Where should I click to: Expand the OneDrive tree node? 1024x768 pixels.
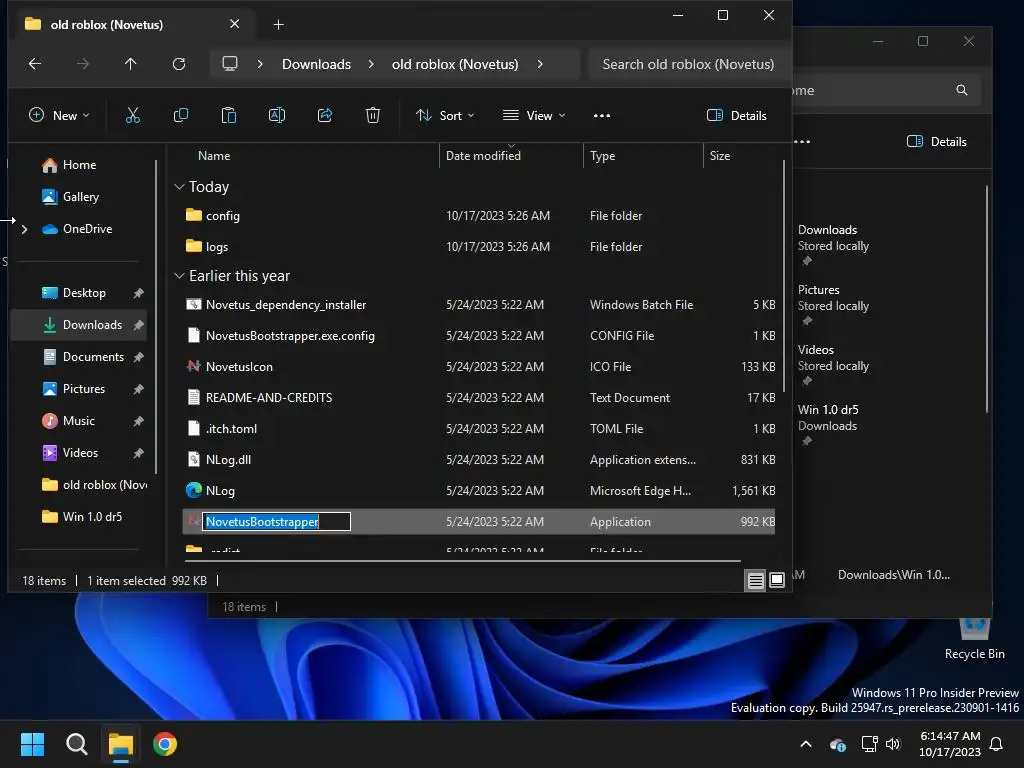point(25,229)
